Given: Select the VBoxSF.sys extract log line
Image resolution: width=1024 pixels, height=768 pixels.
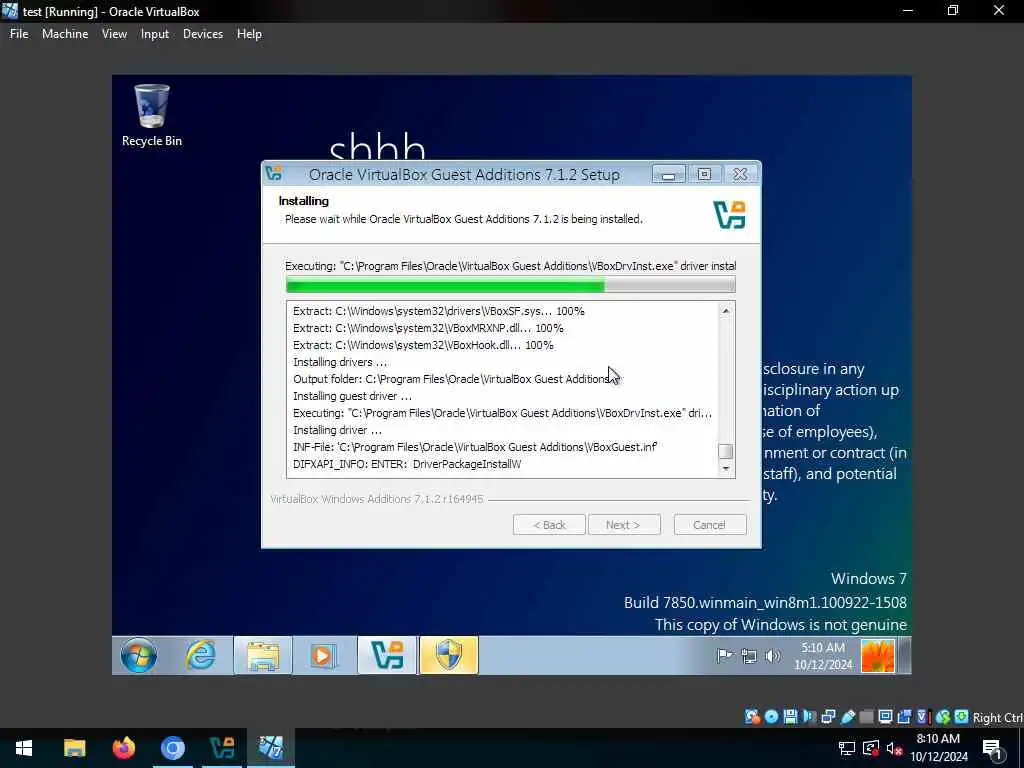Looking at the screenshot, I should pyautogui.click(x=438, y=311).
